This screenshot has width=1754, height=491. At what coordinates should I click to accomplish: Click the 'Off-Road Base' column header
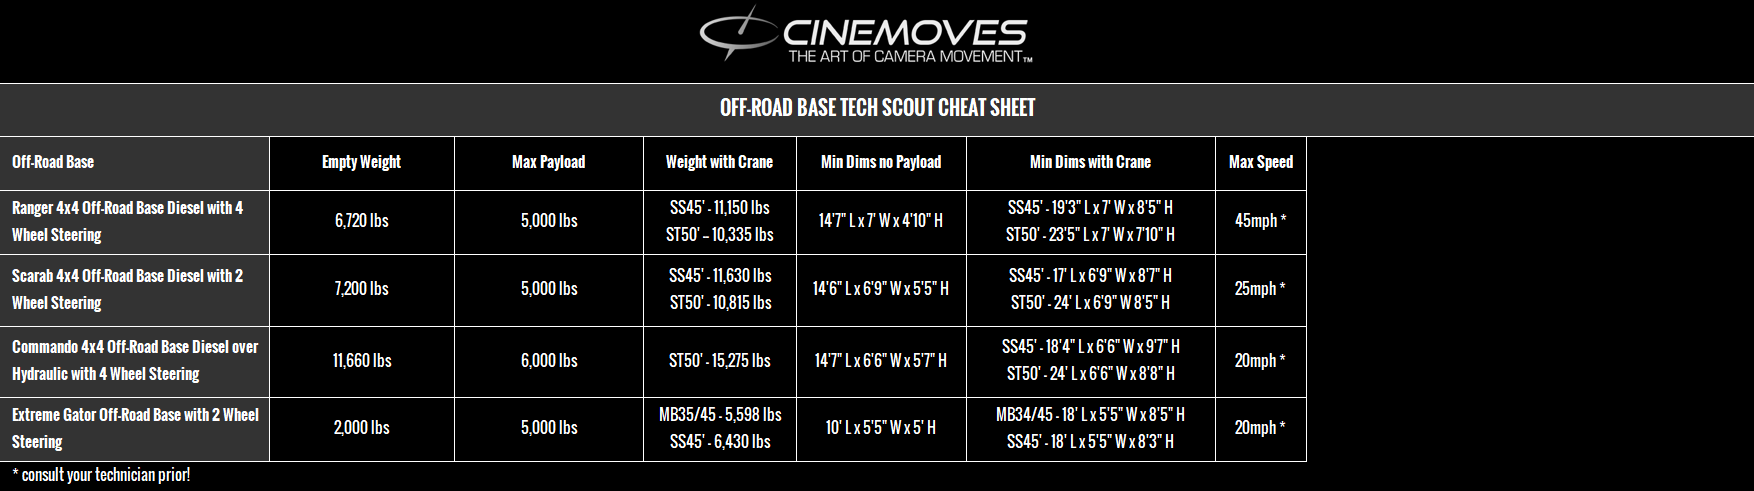point(53,162)
